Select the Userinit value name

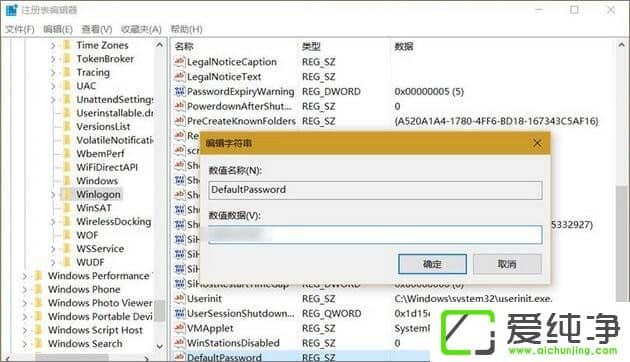point(204,299)
